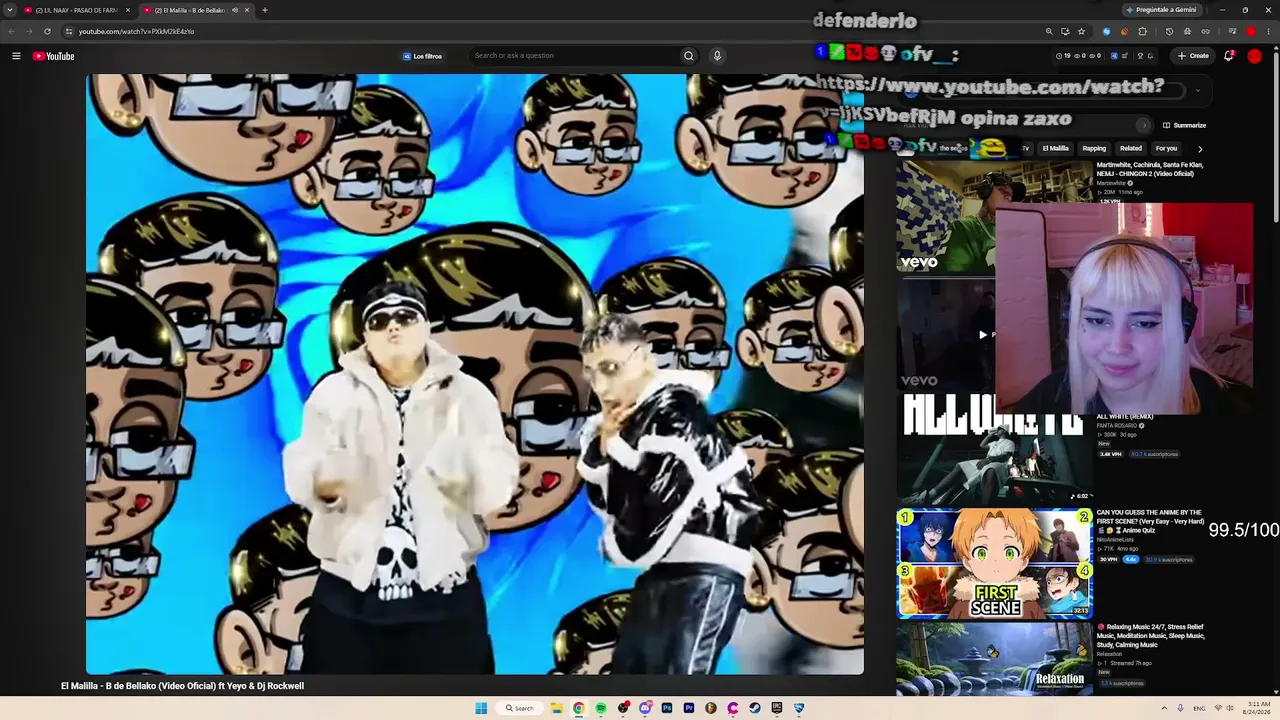Open Spotify from the taskbar

tap(601, 708)
